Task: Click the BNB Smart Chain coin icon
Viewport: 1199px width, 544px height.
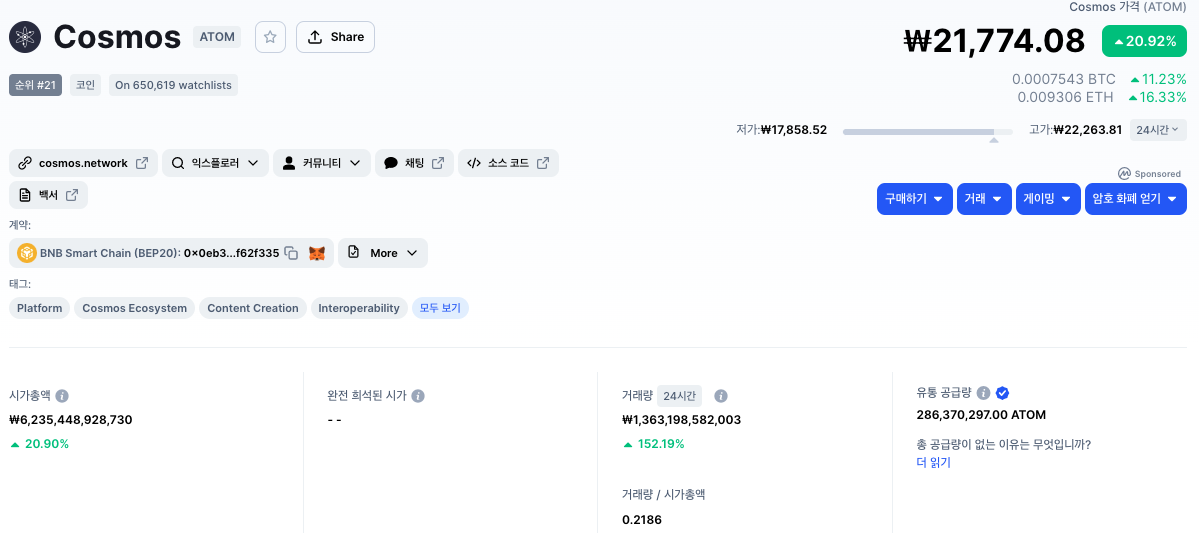Action: (27, 253)
